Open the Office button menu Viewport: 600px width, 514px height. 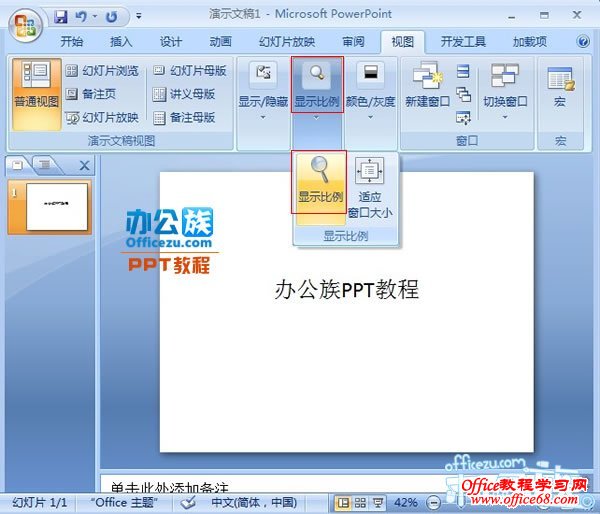25,26
